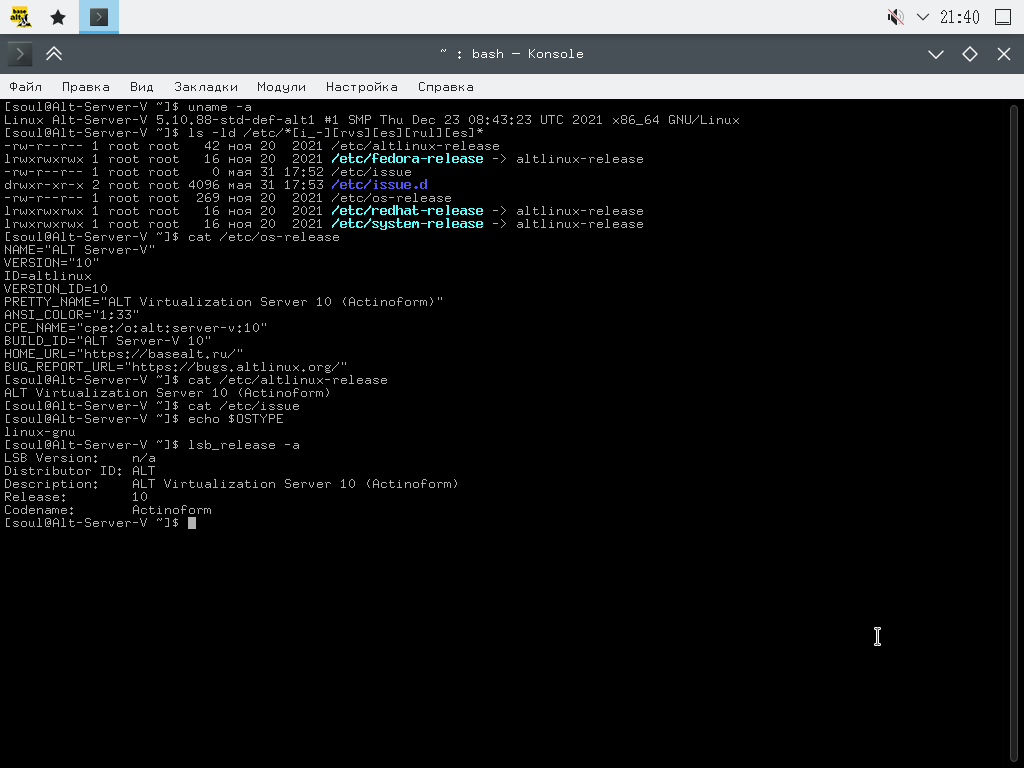1024x768 pixels.
Task: Click the terminal cursor at the last prompt
Action: [192, 523]
